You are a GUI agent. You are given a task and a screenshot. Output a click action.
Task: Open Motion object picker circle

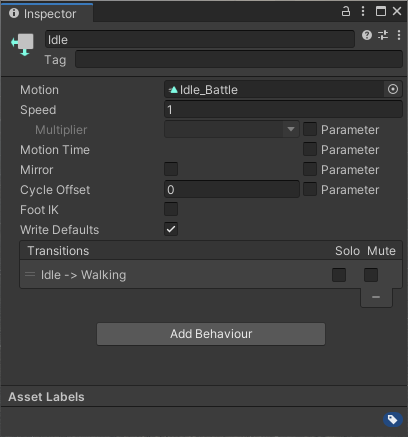[x=393, y=89]
